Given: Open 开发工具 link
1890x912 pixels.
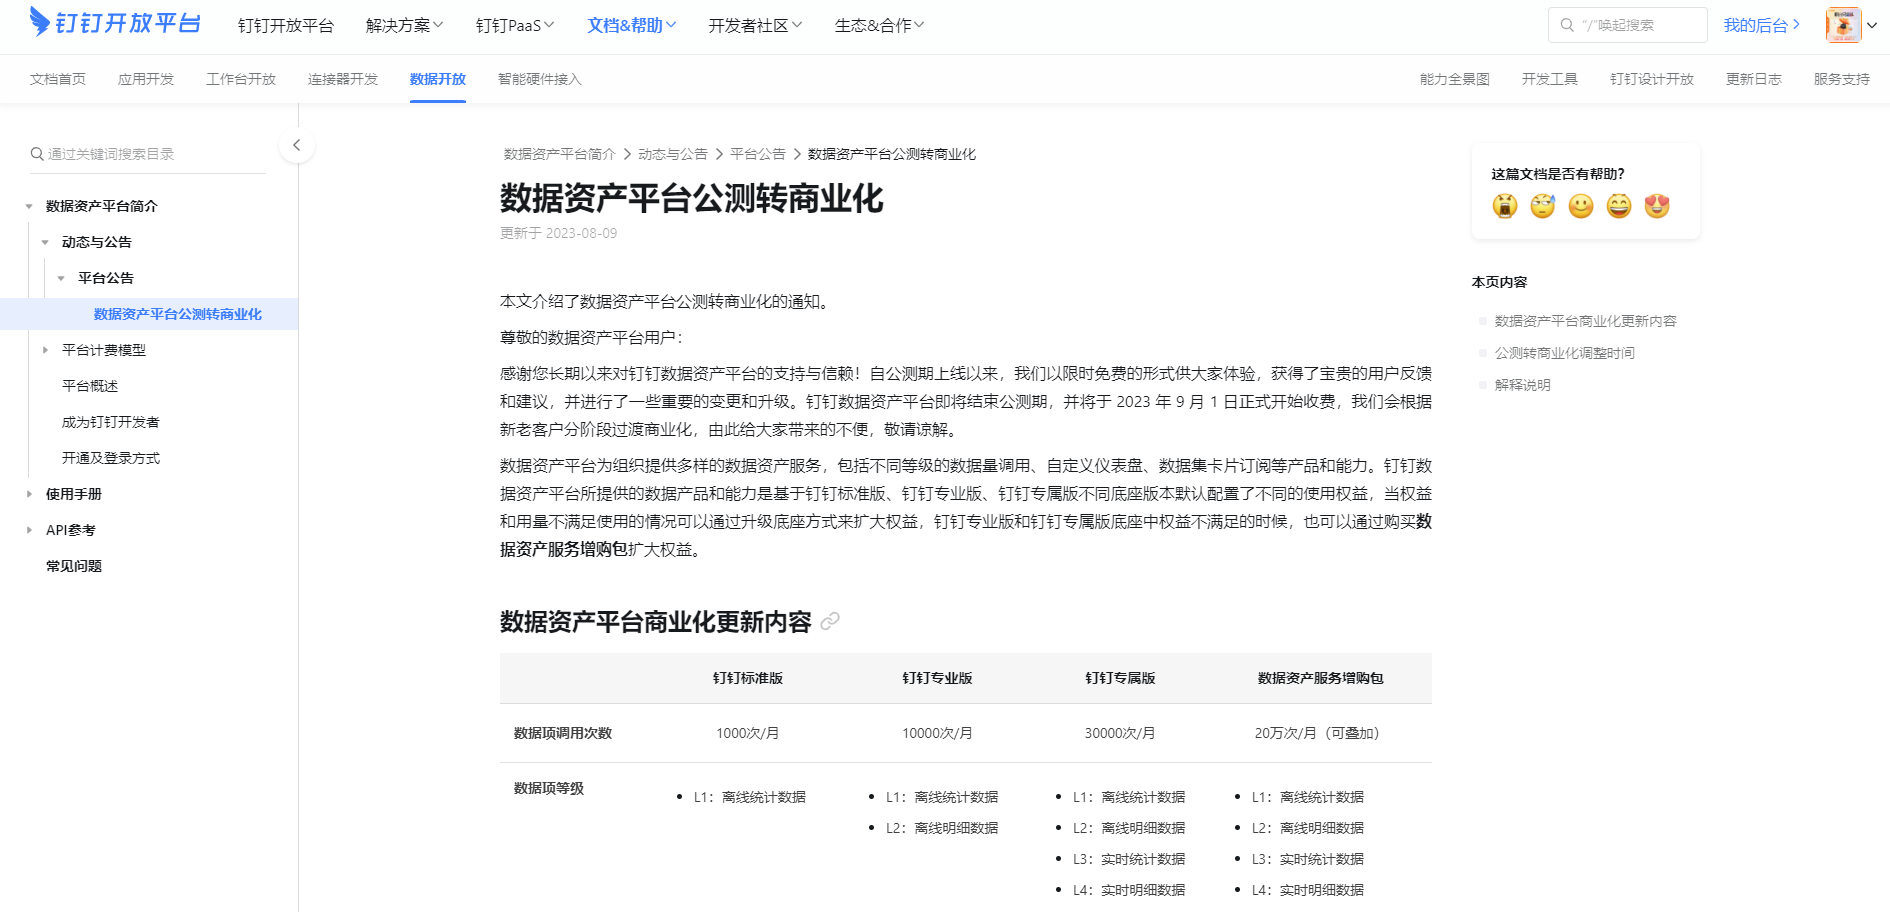Looking at the screenshot, I should coord(1550,79).
